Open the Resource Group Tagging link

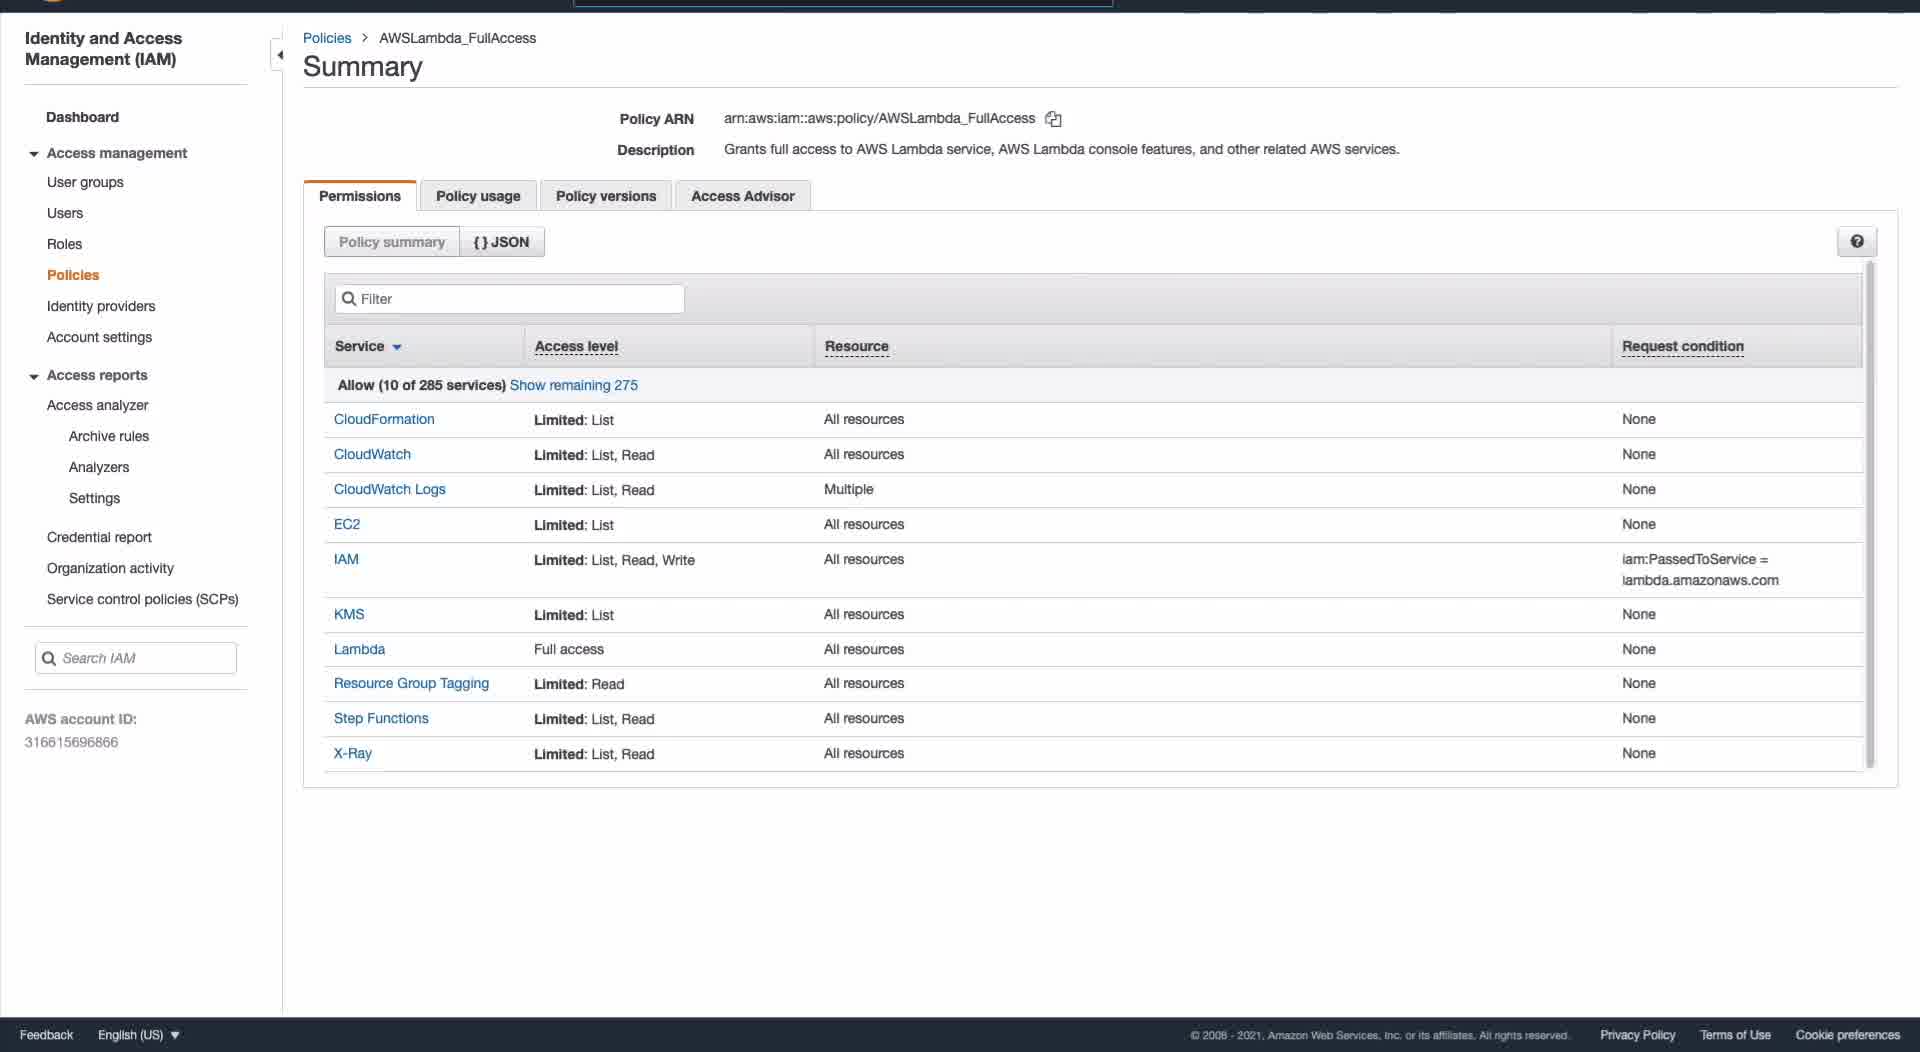[411, 683]
